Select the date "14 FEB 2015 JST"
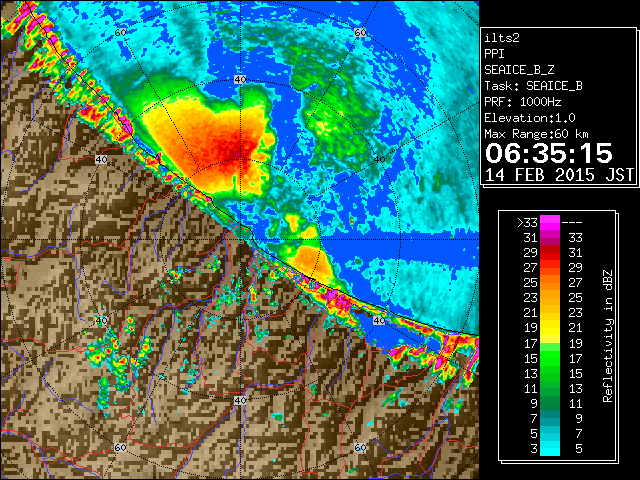The image size is (640, 480). click(x=560, y=175)
